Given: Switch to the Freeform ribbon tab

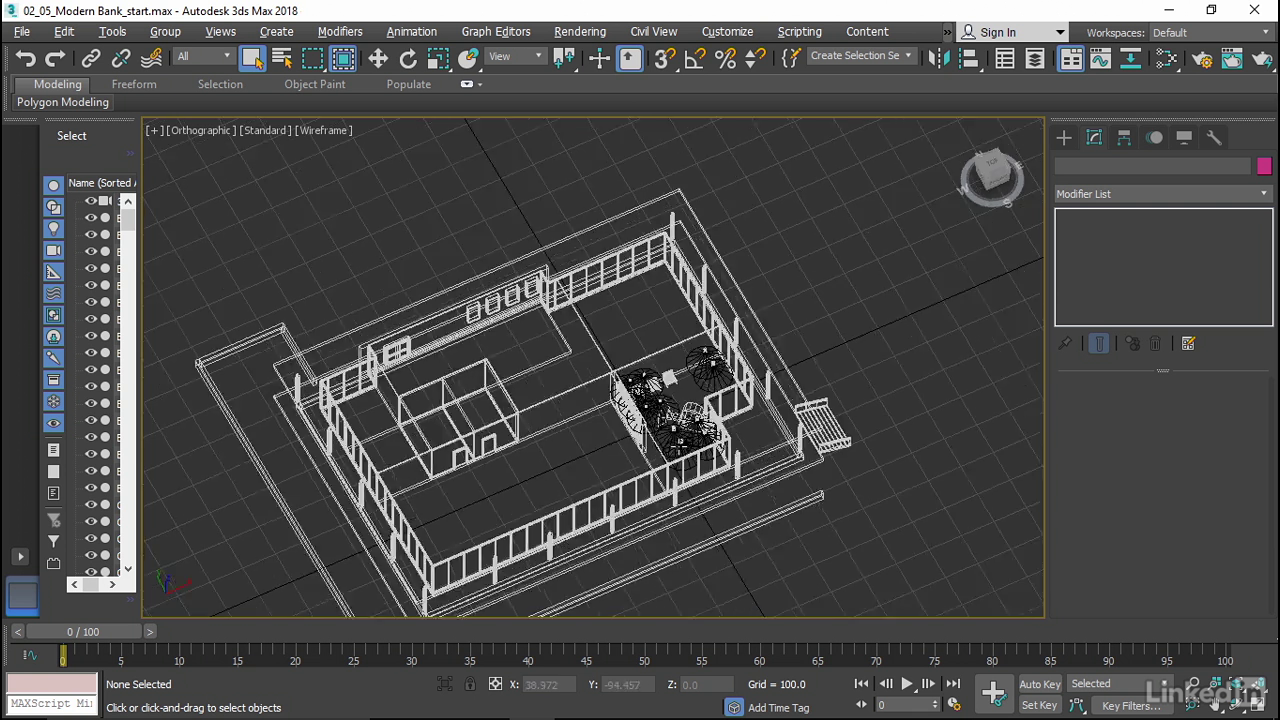Looking at the screenshot, I should (134, 84).
